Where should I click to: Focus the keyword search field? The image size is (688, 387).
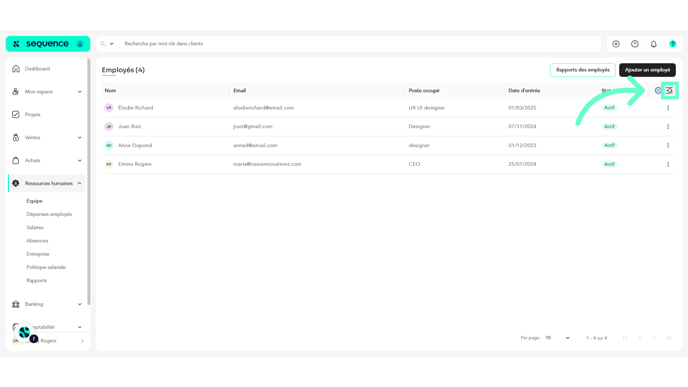pos(360,44)
